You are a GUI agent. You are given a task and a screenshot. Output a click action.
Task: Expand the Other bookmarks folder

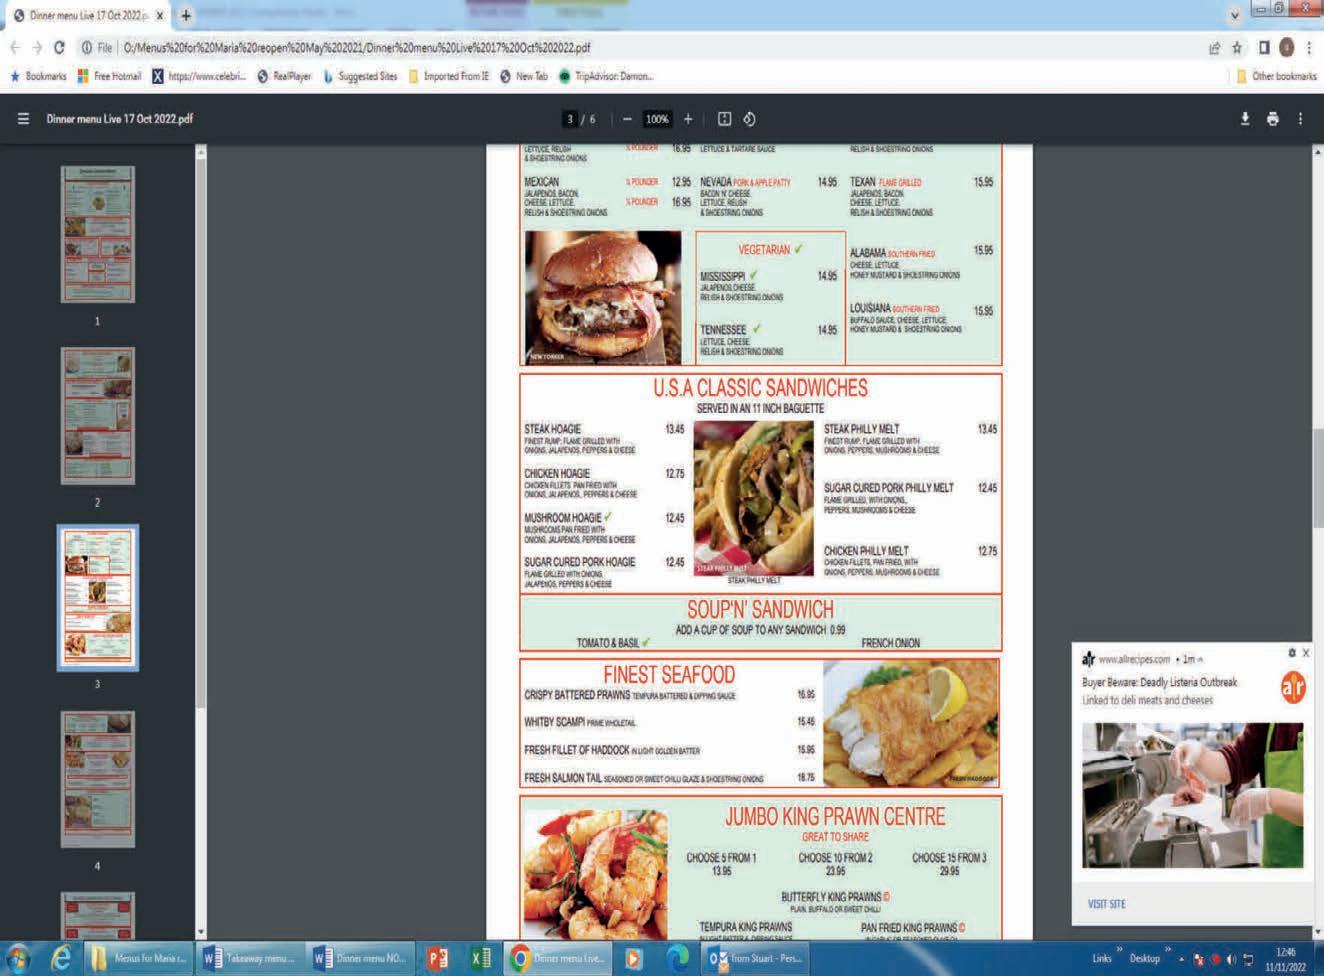[1275, 76]
